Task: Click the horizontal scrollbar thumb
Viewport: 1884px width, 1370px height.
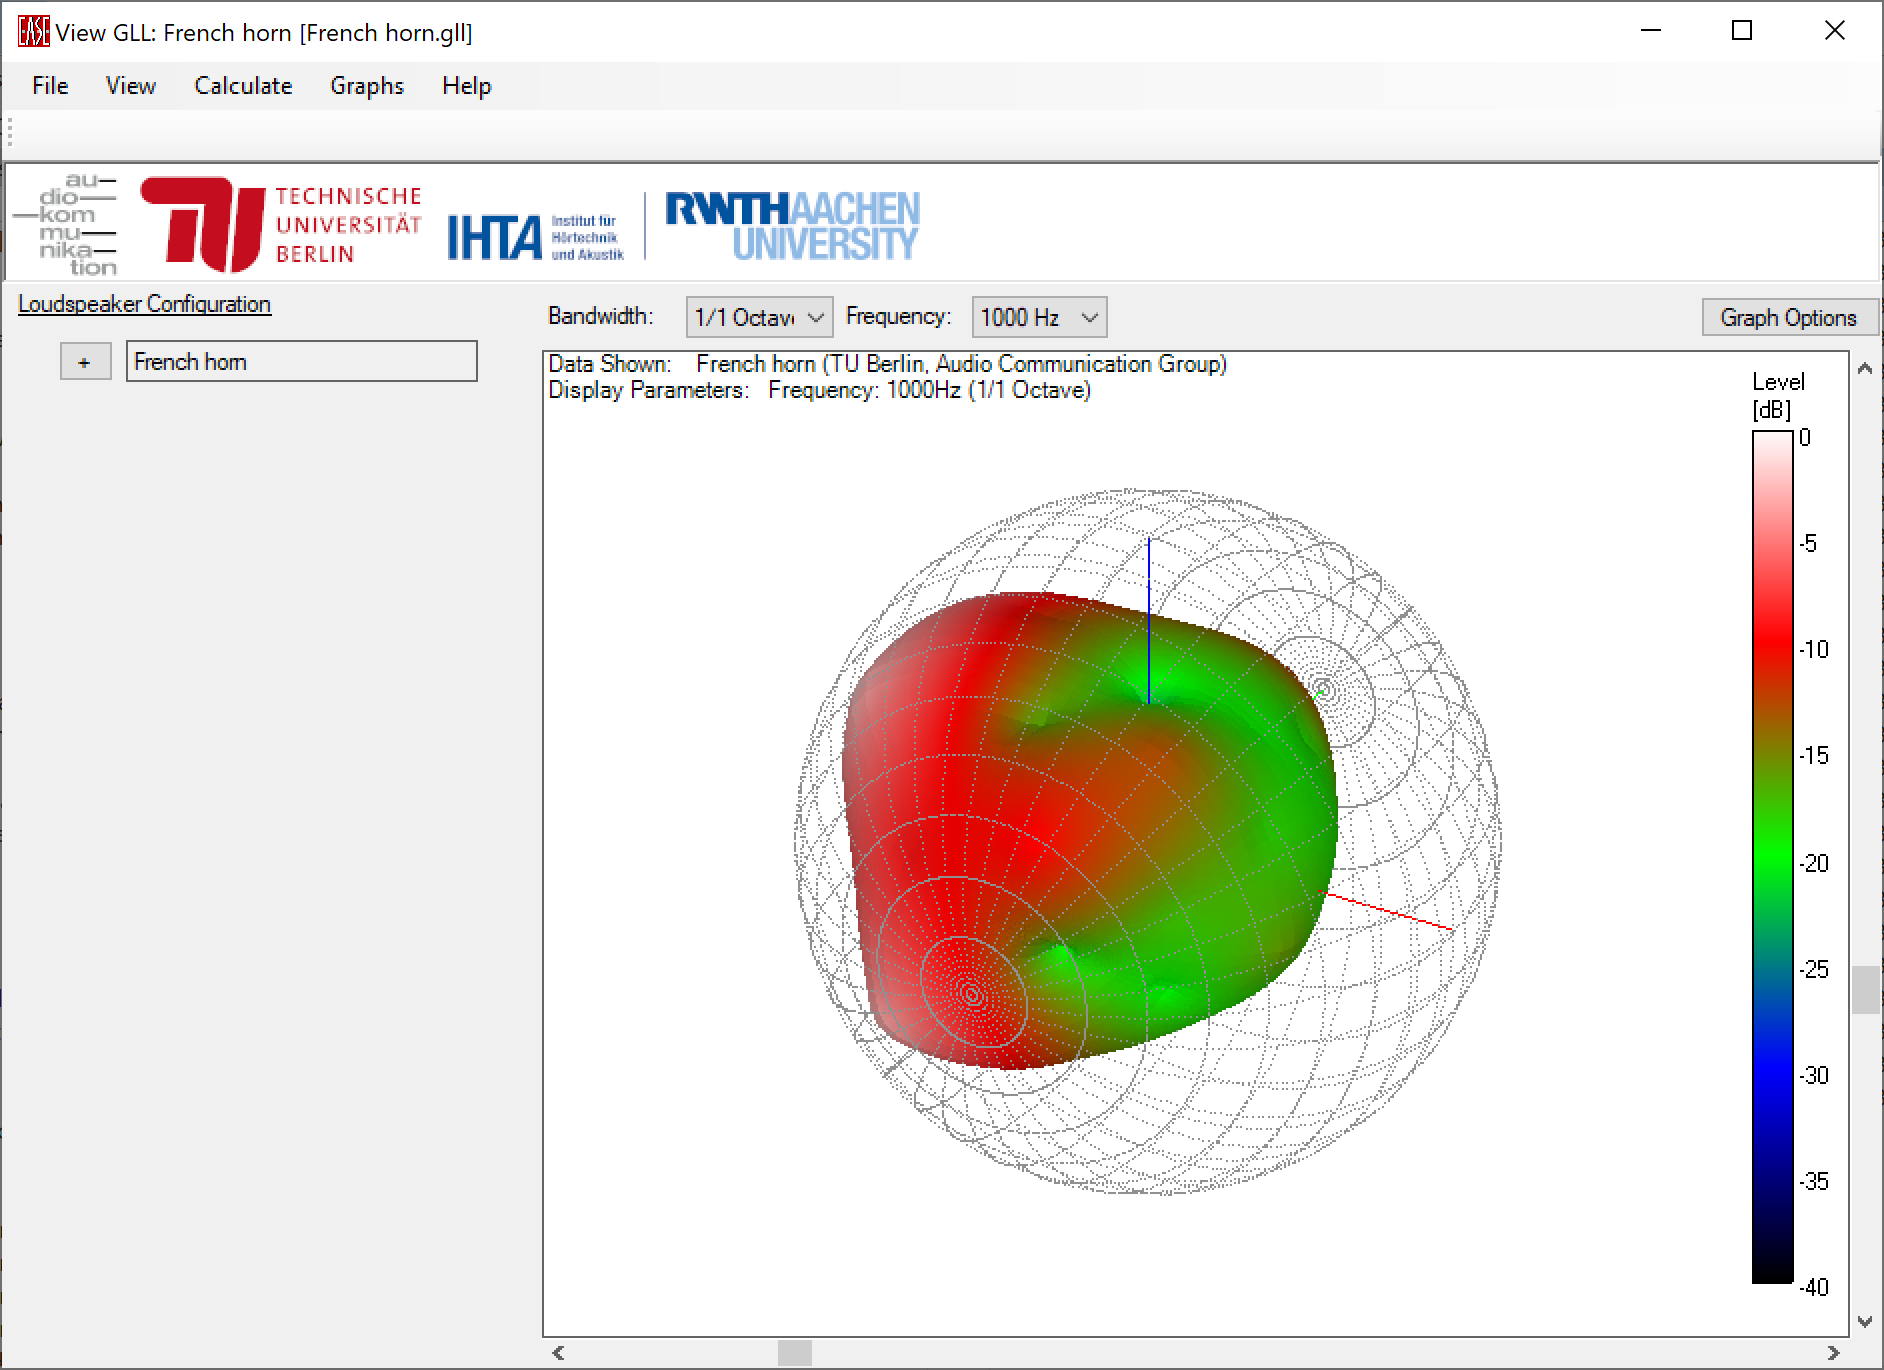Action: tap(795, 1353)
